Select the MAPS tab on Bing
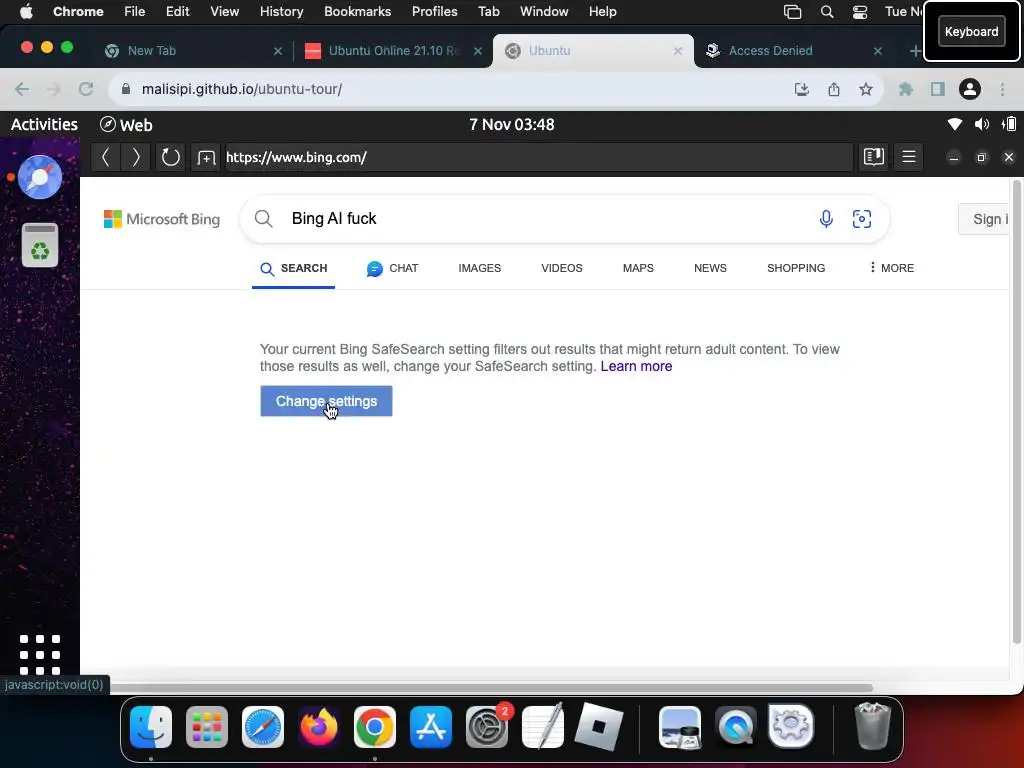 pos(638,268)
